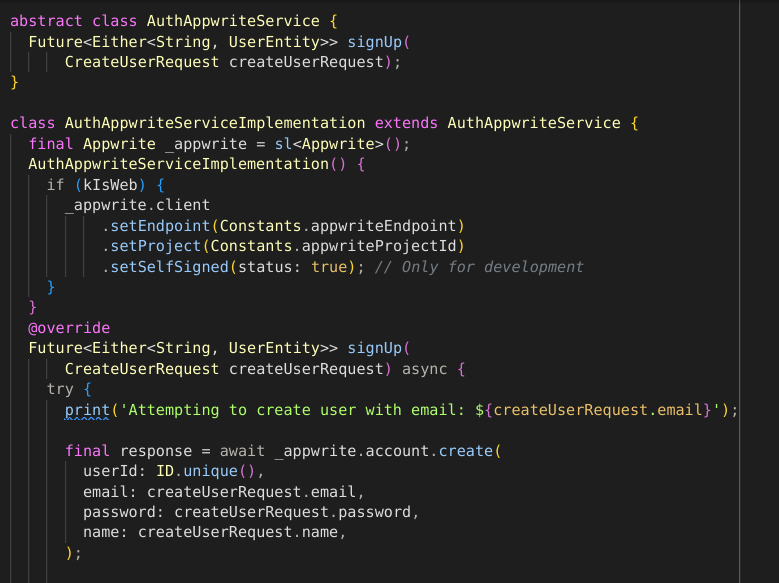Click 'AuthAppwriteService' in the abstract class declaration
The image size is (779, 583).
233,21
